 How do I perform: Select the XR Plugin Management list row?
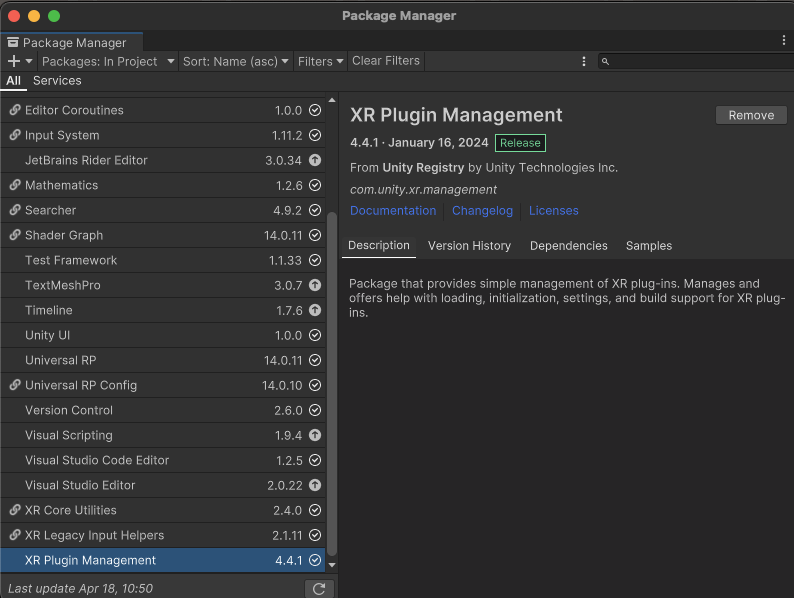pos(163,560)
